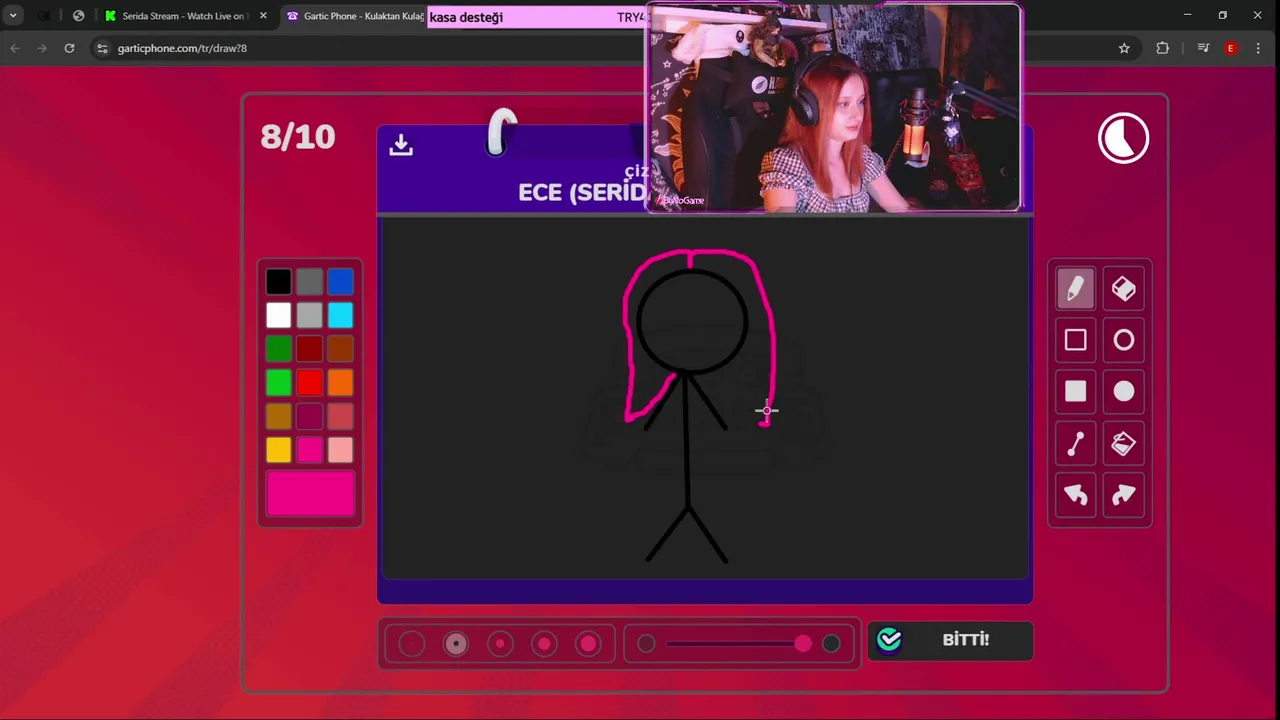Viewport: 1280px width, 720px height.
Task: Open the media controls icon in toolbar
Action: click(1203, 48)
